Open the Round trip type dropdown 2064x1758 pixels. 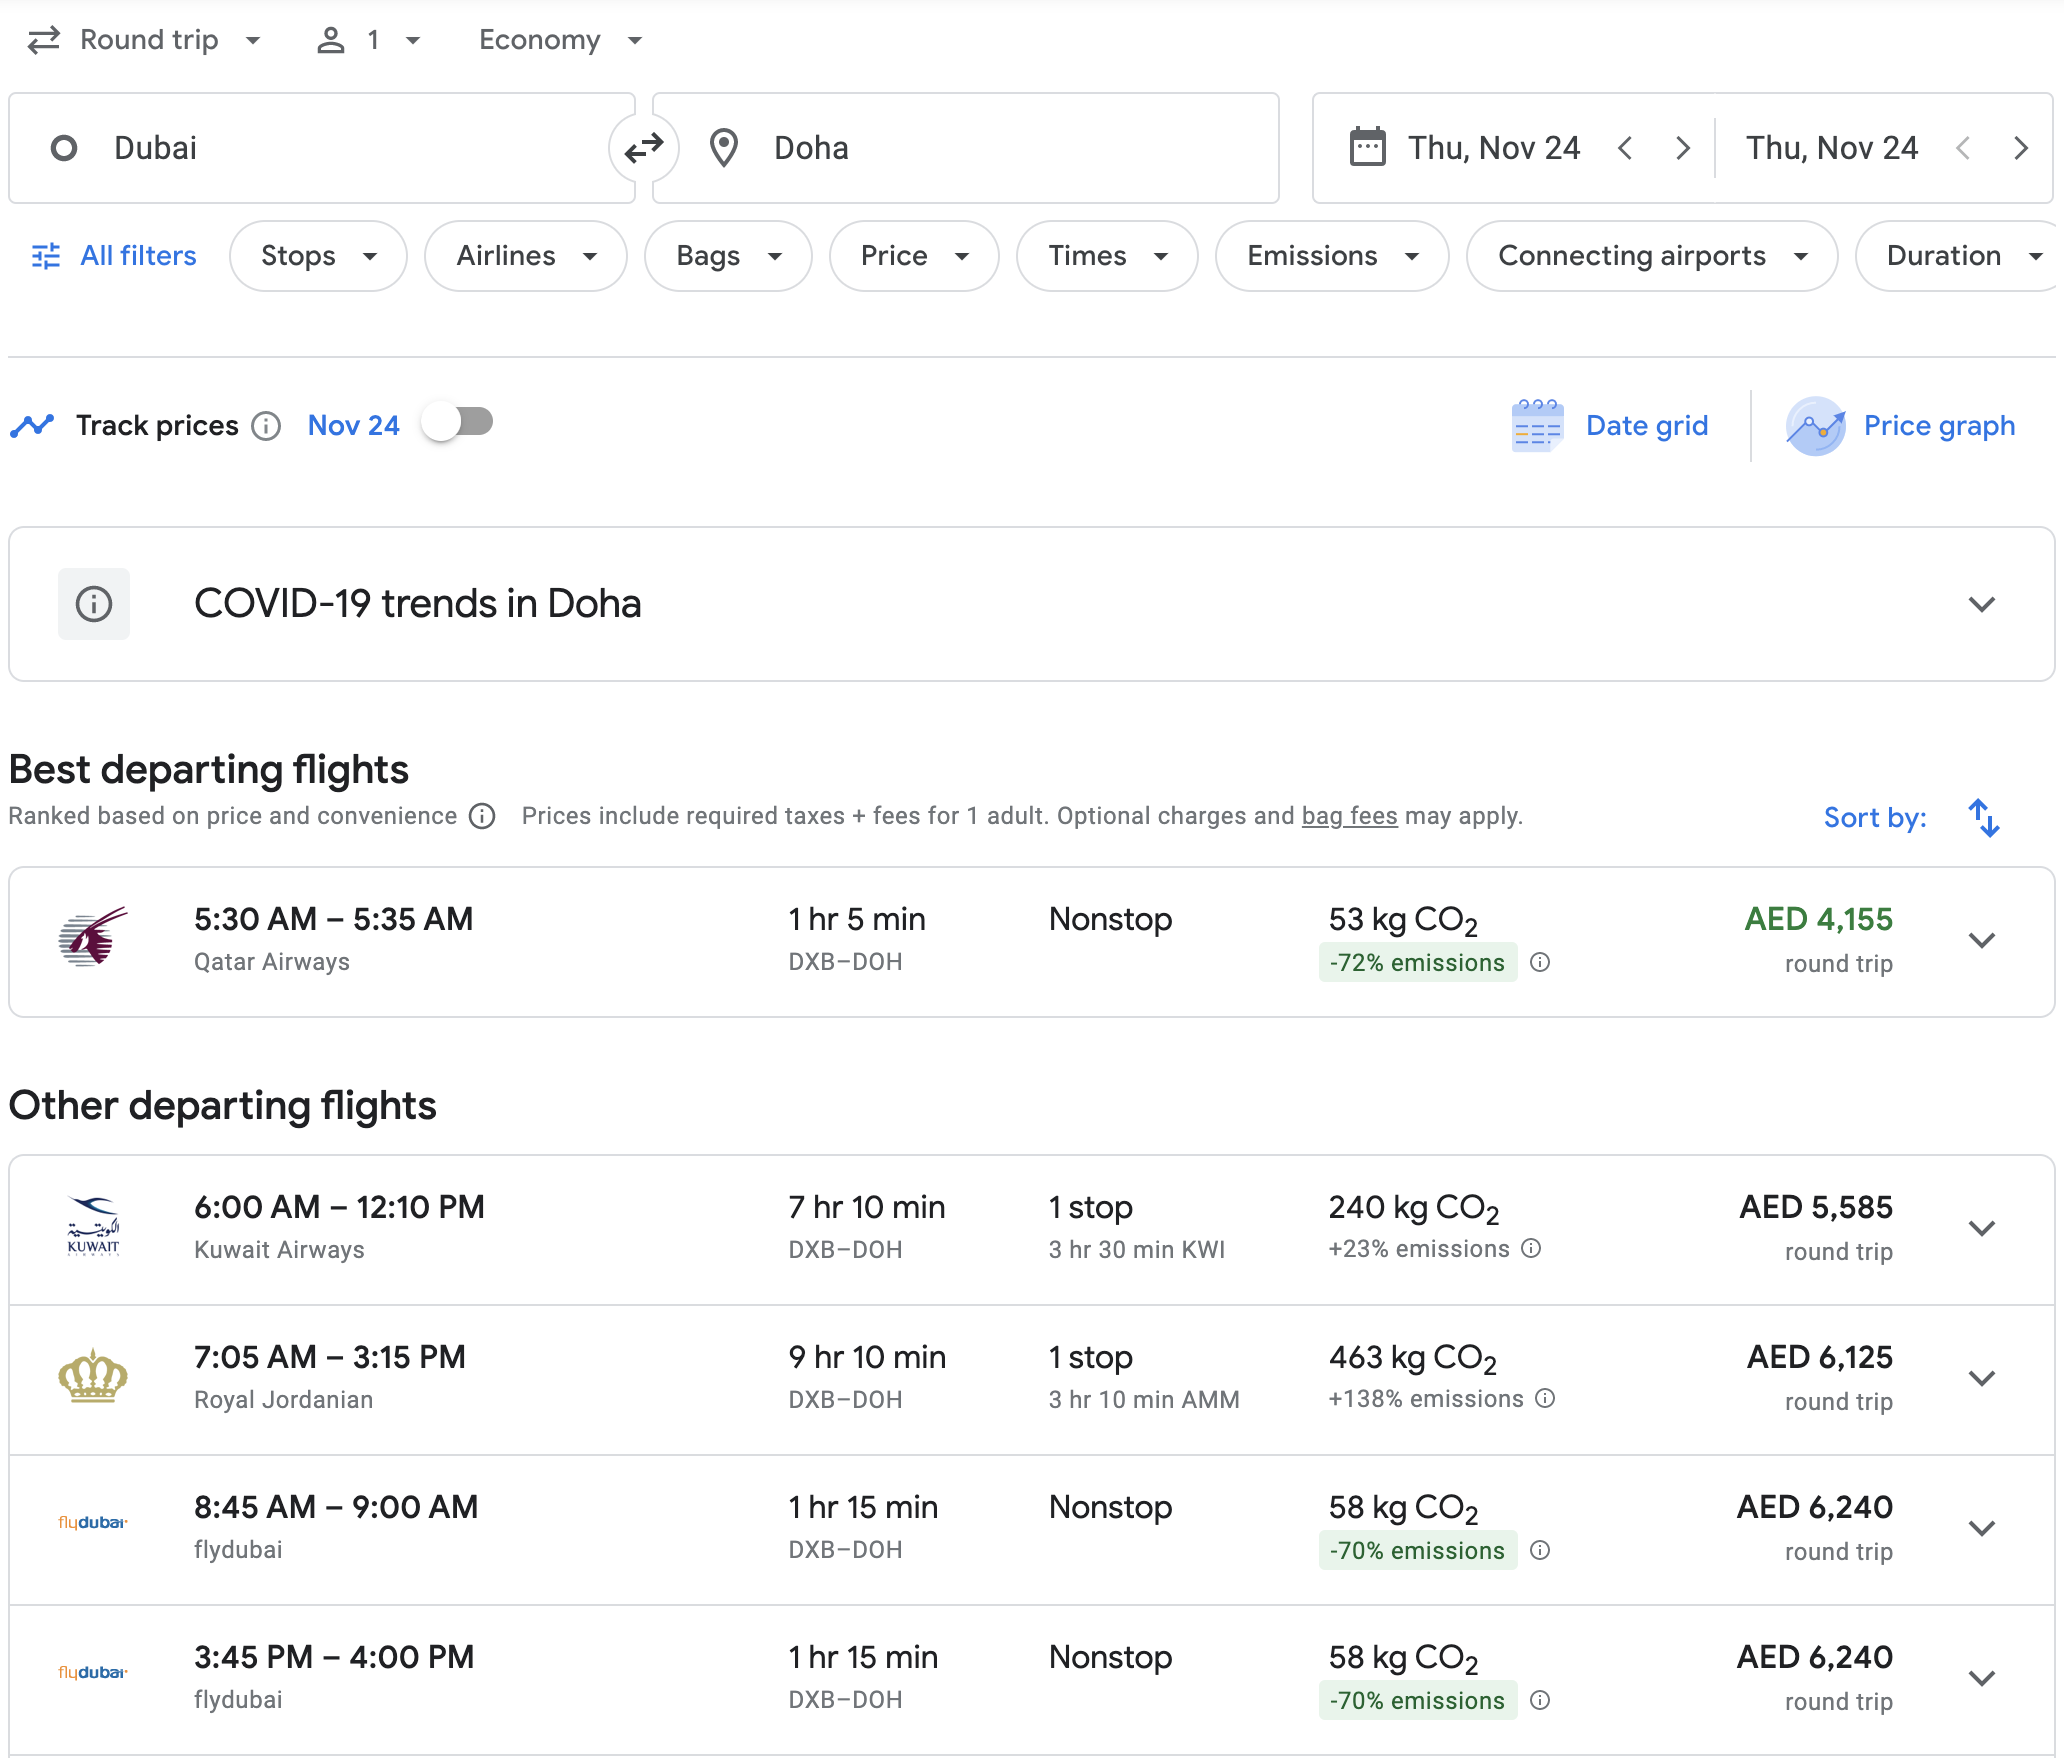click(x=146, y=40)
